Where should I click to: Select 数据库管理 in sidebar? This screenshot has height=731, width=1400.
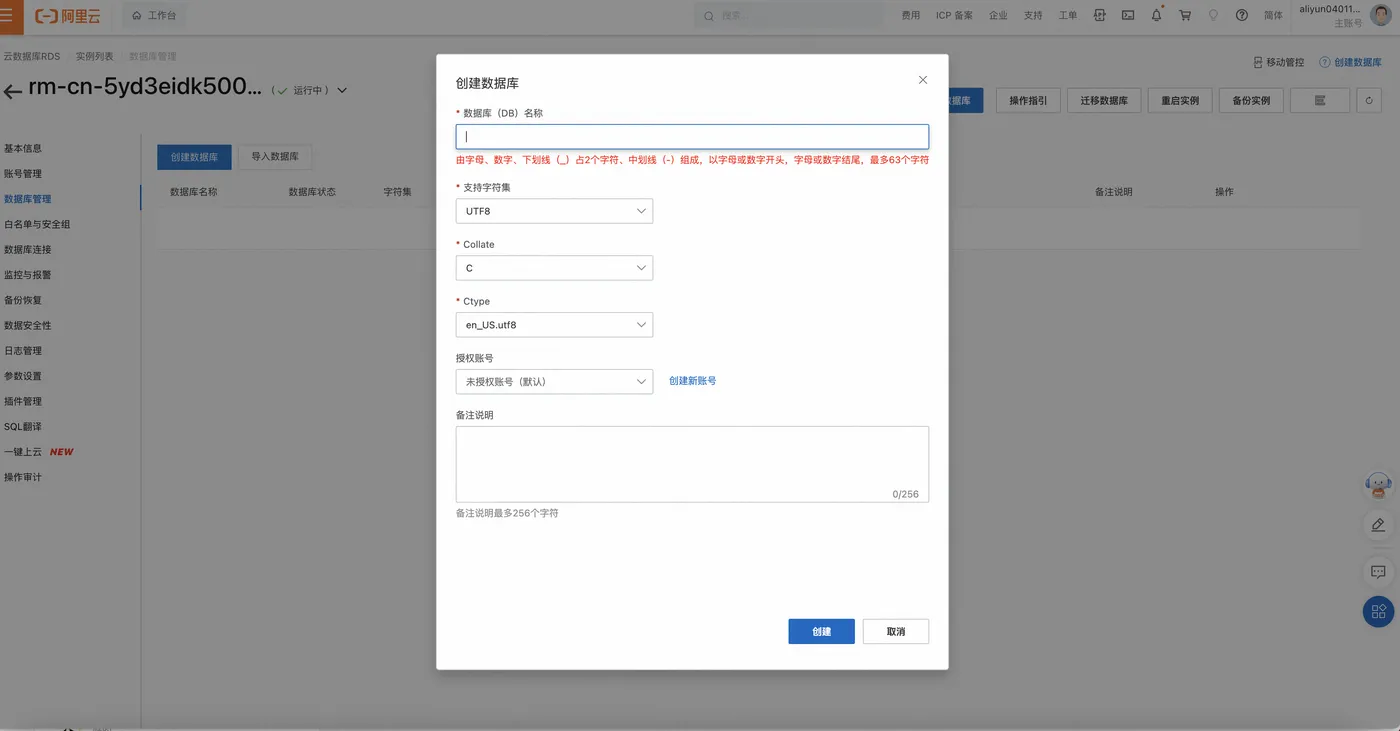pos(28,199)
